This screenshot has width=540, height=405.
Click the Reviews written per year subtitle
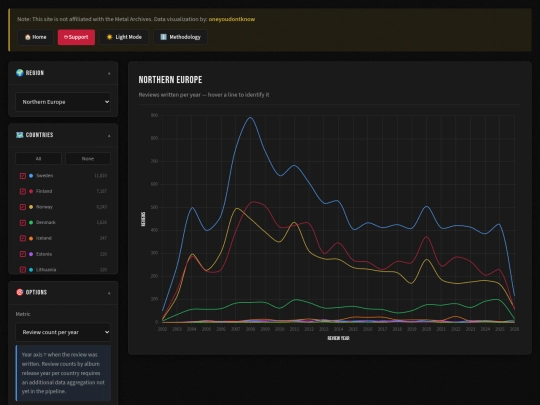(204, 95)
